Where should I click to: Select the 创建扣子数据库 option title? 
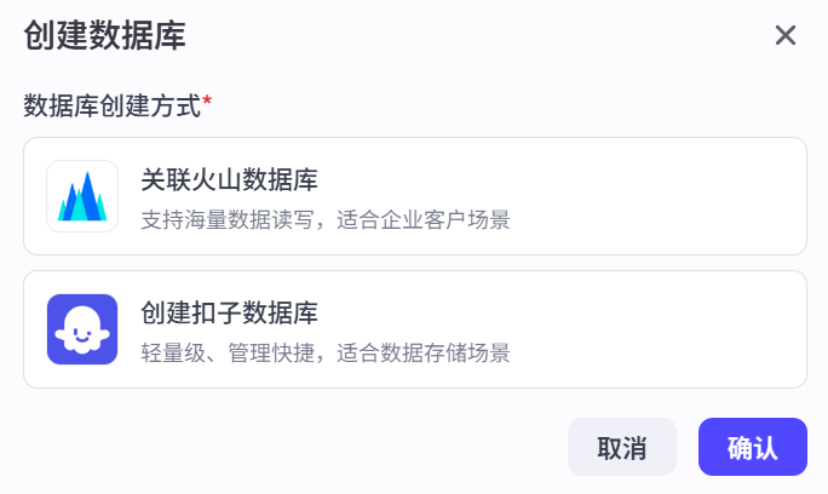[229, 313]
